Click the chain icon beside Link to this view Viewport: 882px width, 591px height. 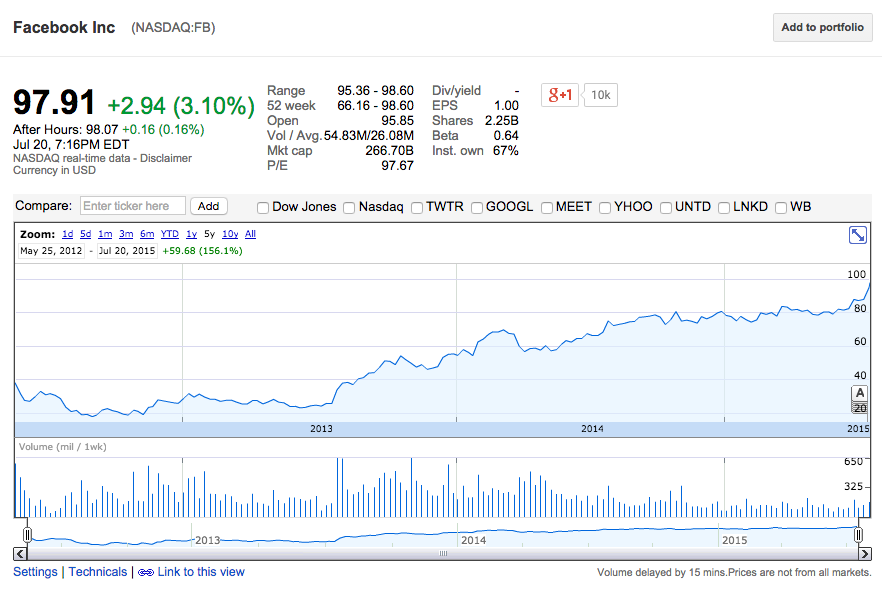point(145,573)
